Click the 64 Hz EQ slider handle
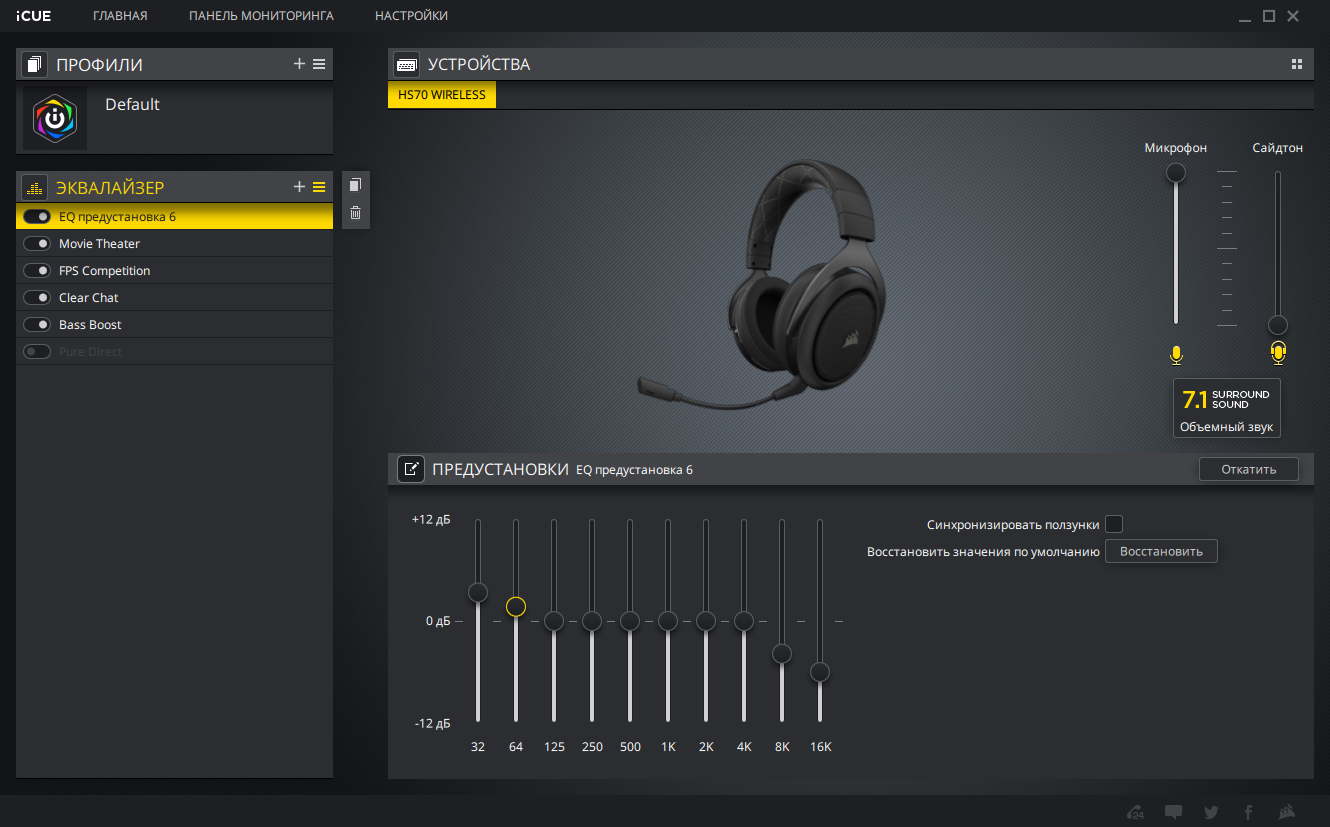Image resolution: width=1330 pixels, height=827 pixels. click(516, 606)
